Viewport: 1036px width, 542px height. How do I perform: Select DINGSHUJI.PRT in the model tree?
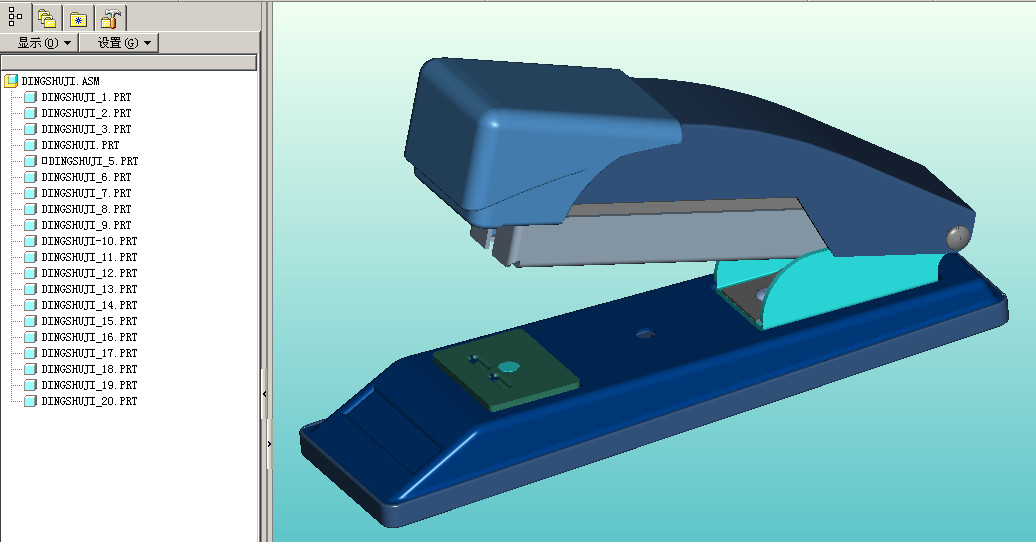[x=80, y=145]
